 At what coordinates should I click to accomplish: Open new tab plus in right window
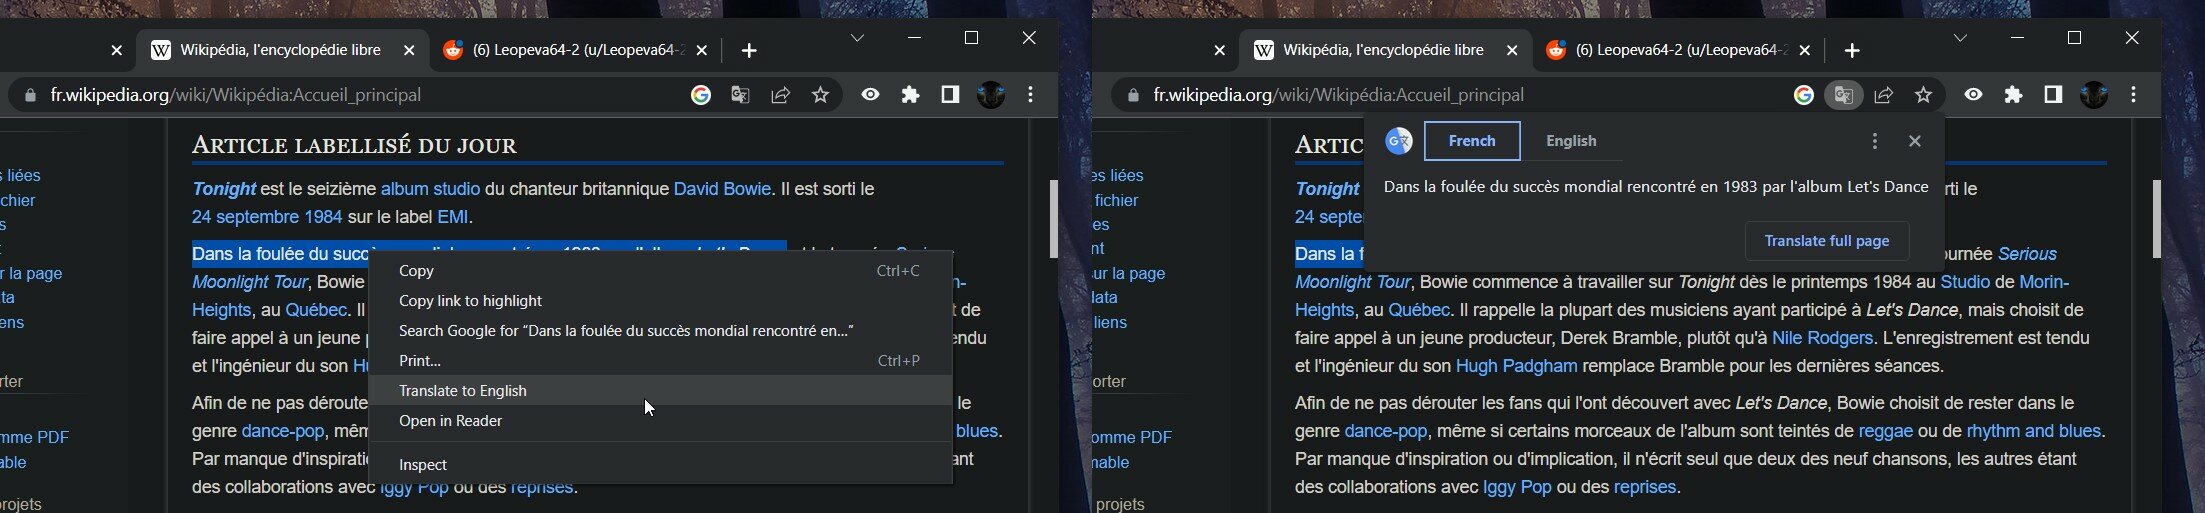click(1852, 50)
